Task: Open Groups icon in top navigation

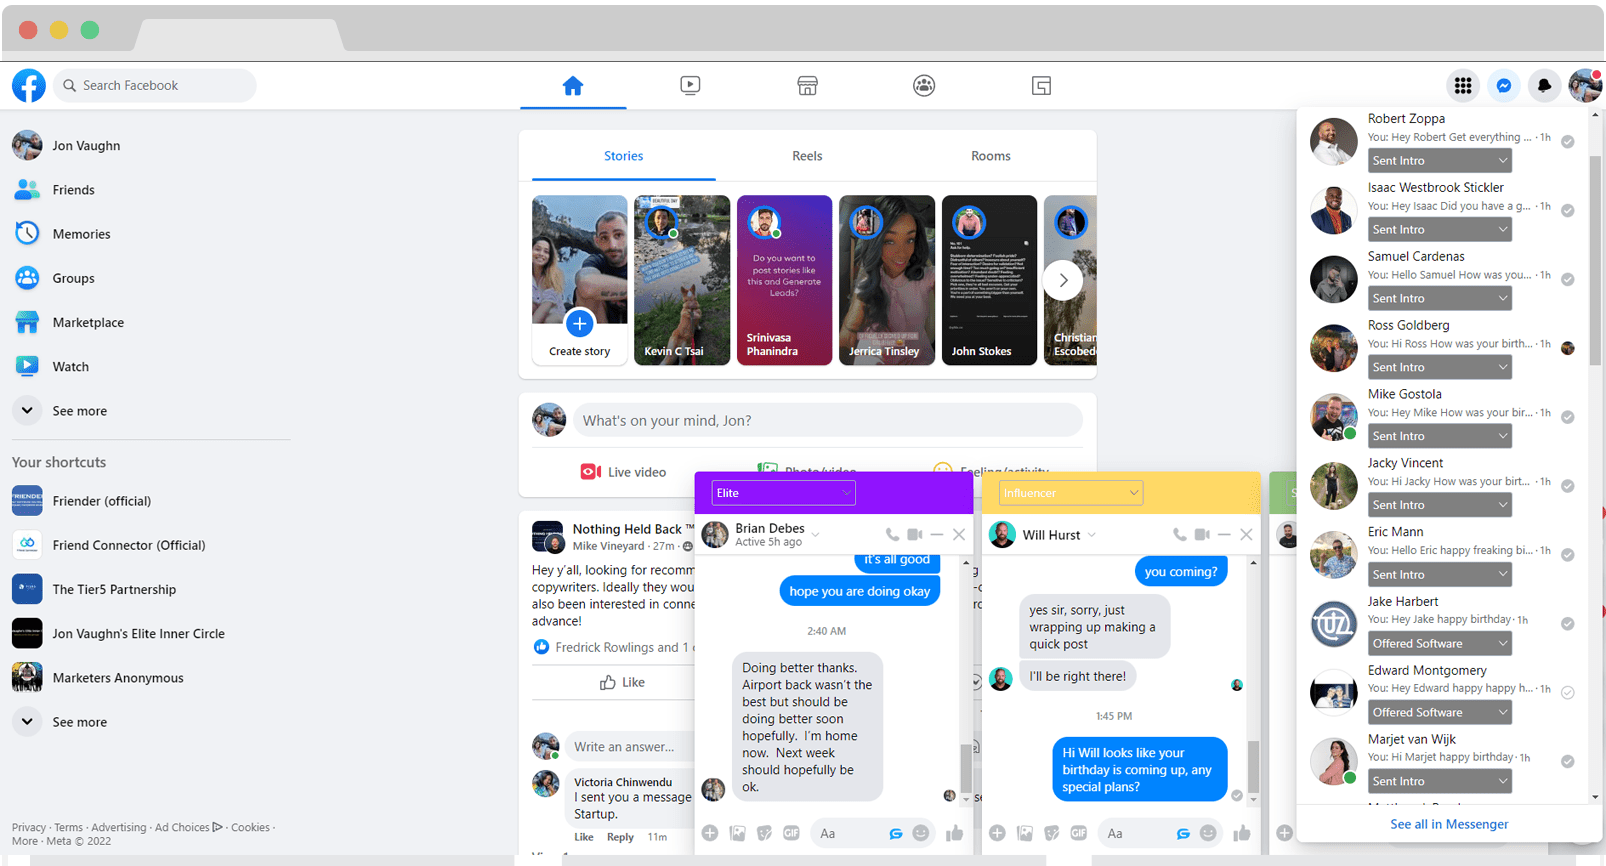Action: [924, 86]
